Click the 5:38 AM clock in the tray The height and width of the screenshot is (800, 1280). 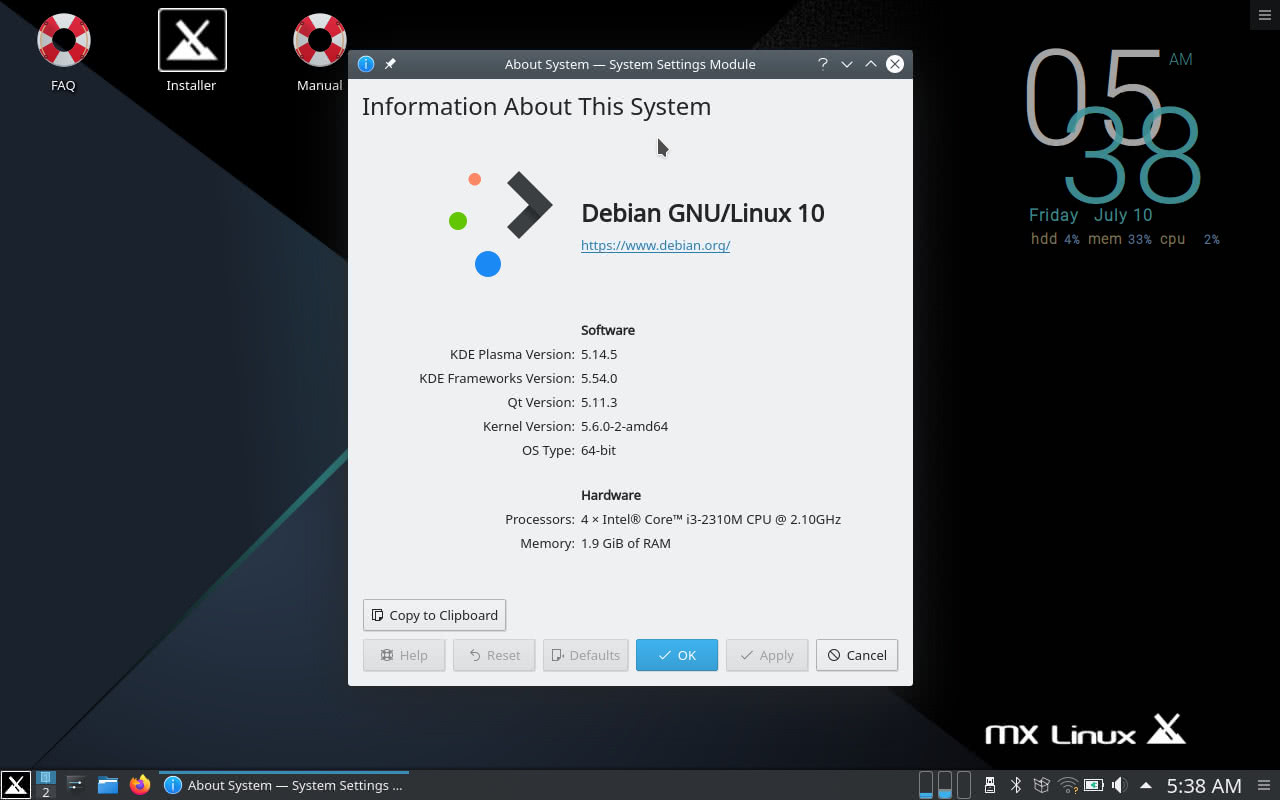coord(1203,786)
